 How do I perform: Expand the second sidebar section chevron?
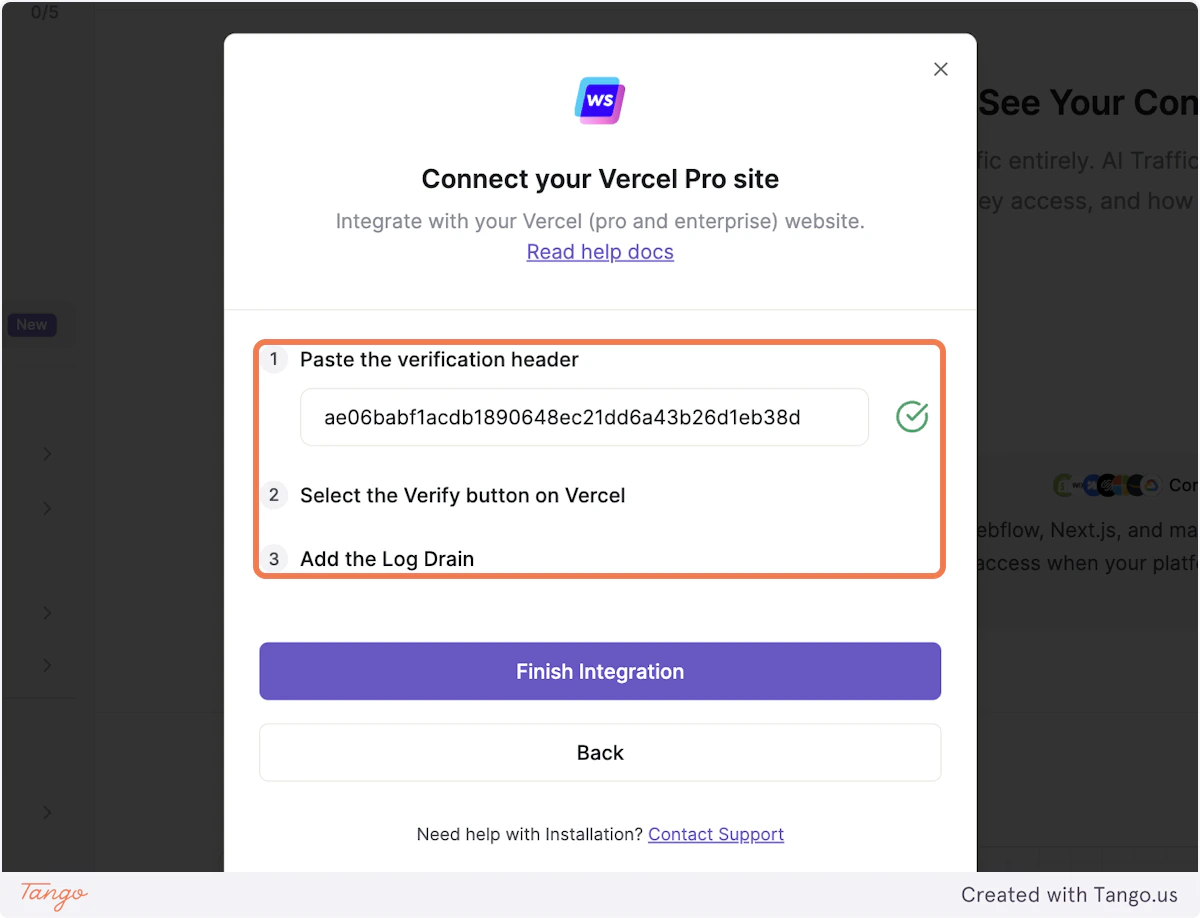tap(46, 508)
